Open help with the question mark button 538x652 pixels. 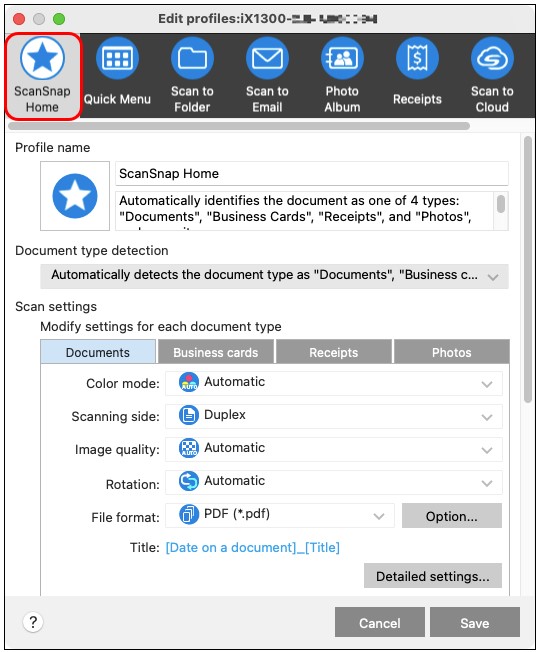33,622
